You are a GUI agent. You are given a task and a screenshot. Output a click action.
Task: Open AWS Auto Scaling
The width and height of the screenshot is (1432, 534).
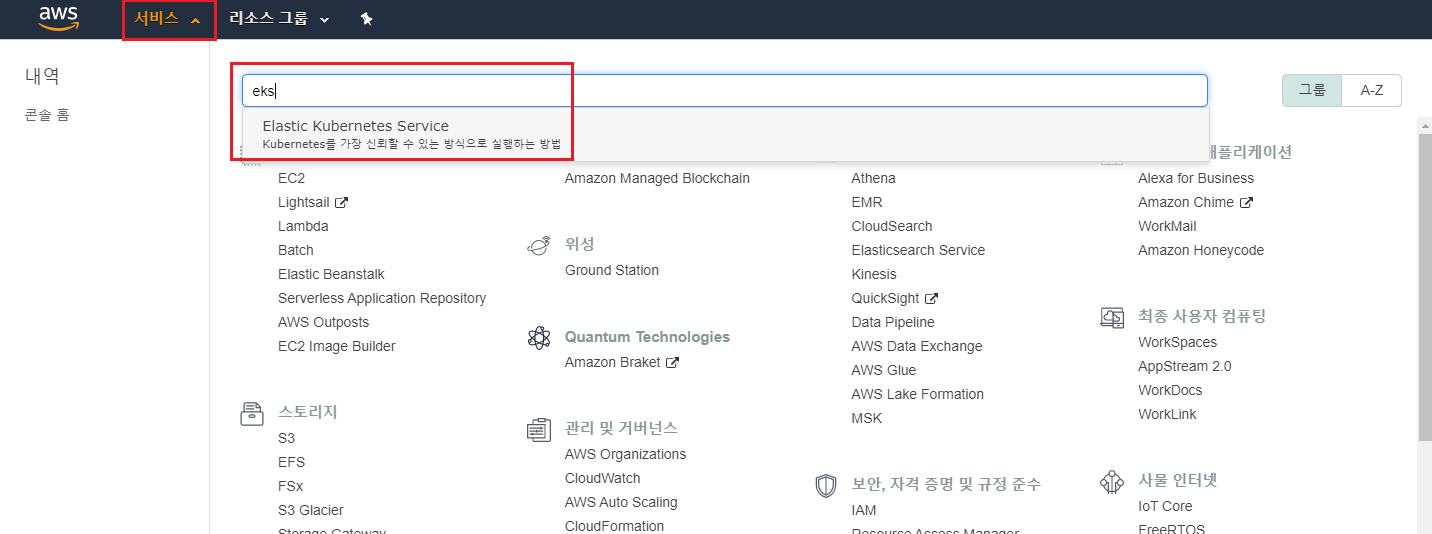(x=621, y=502)
